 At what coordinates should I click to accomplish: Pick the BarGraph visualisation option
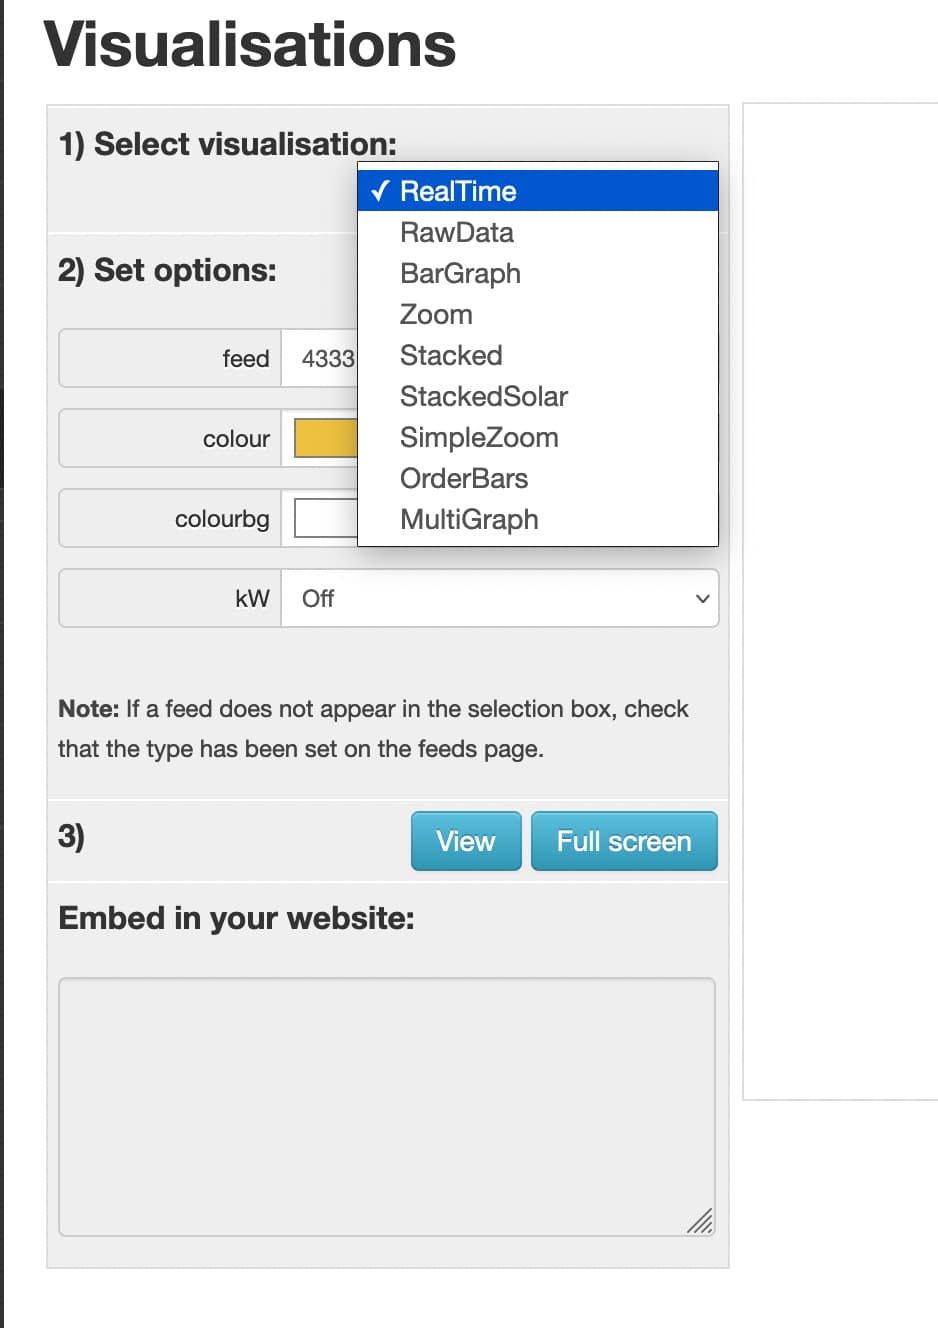click(460, 273)
